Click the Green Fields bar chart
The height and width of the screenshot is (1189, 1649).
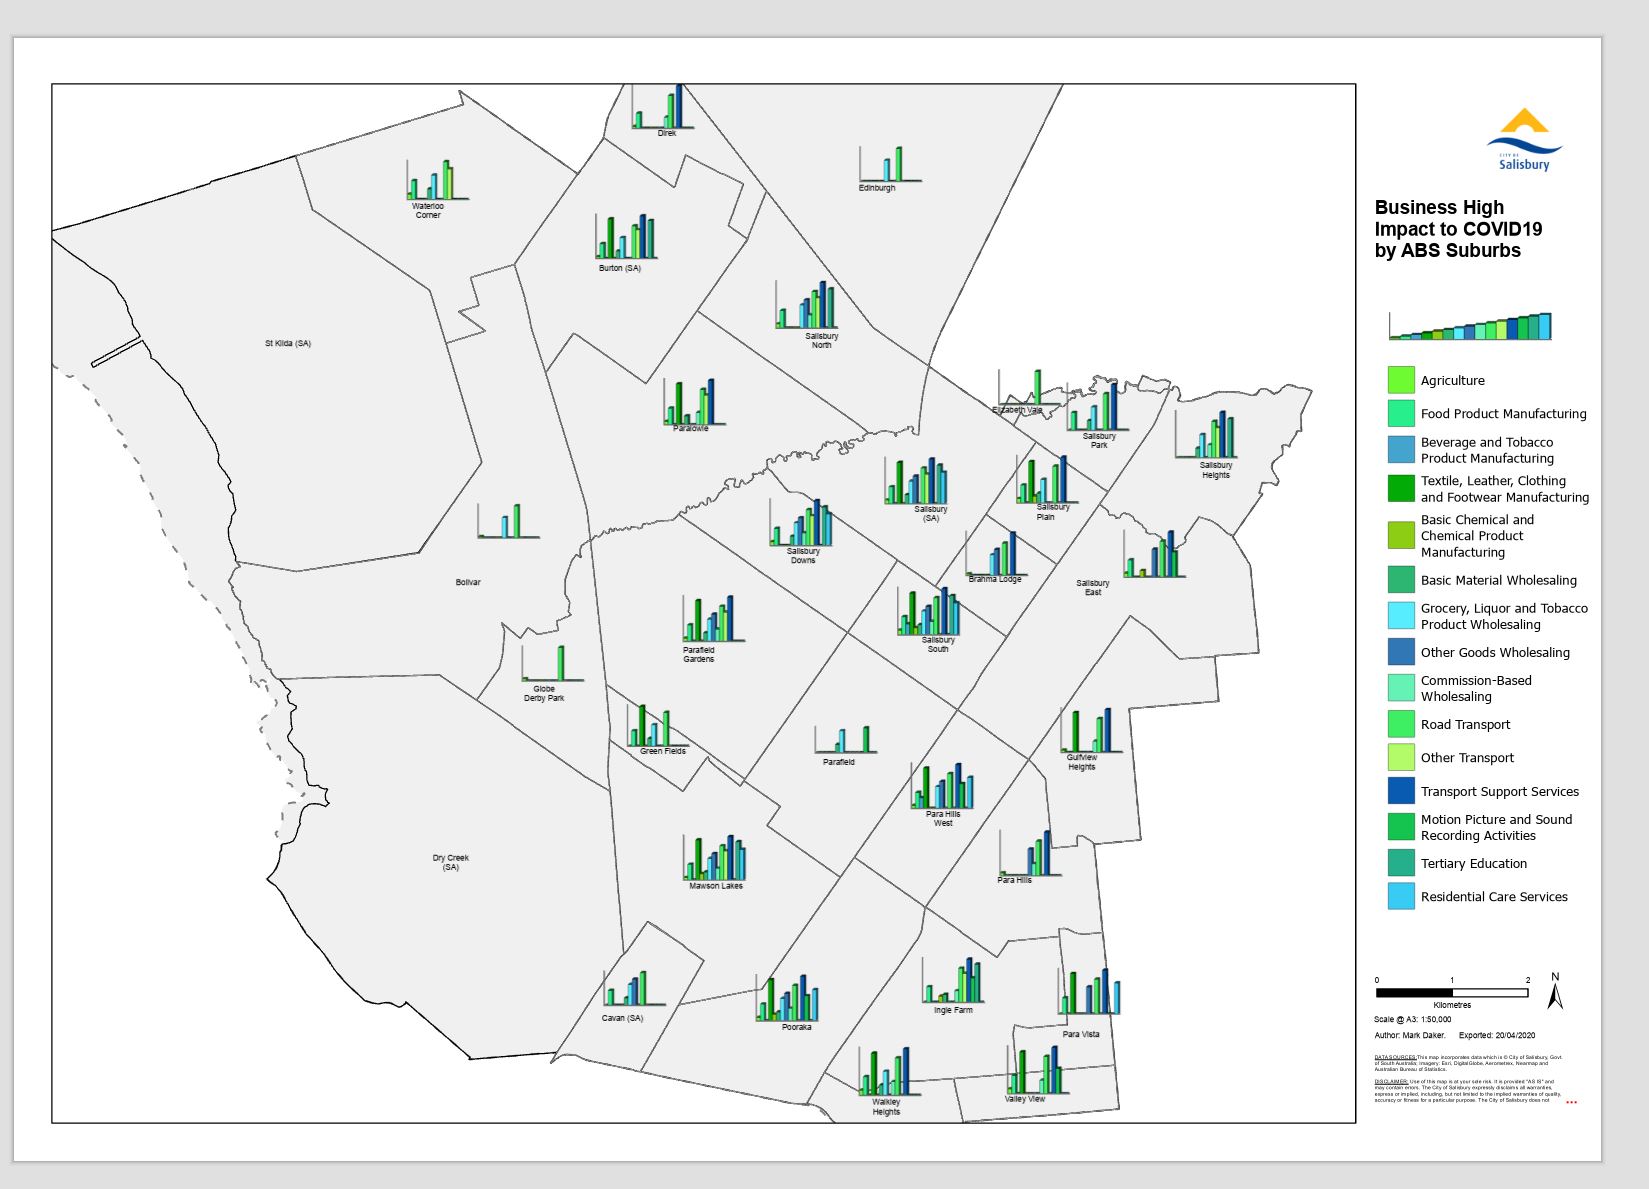point(658,725)
